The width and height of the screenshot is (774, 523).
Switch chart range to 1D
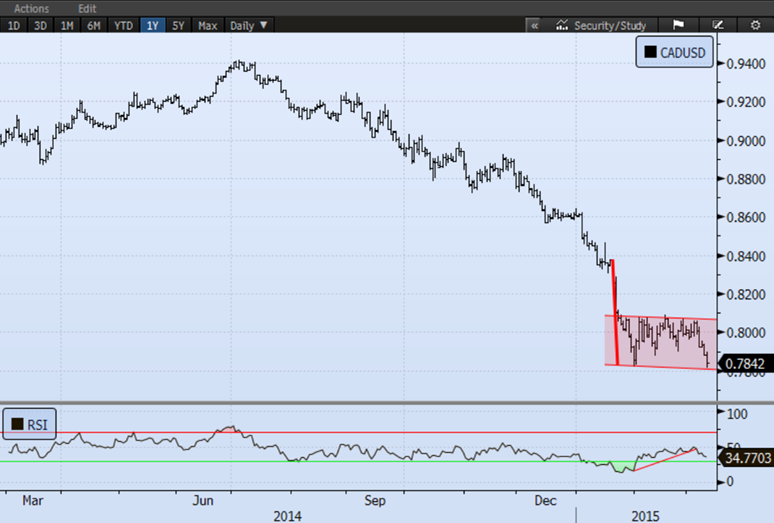(14, 25)
